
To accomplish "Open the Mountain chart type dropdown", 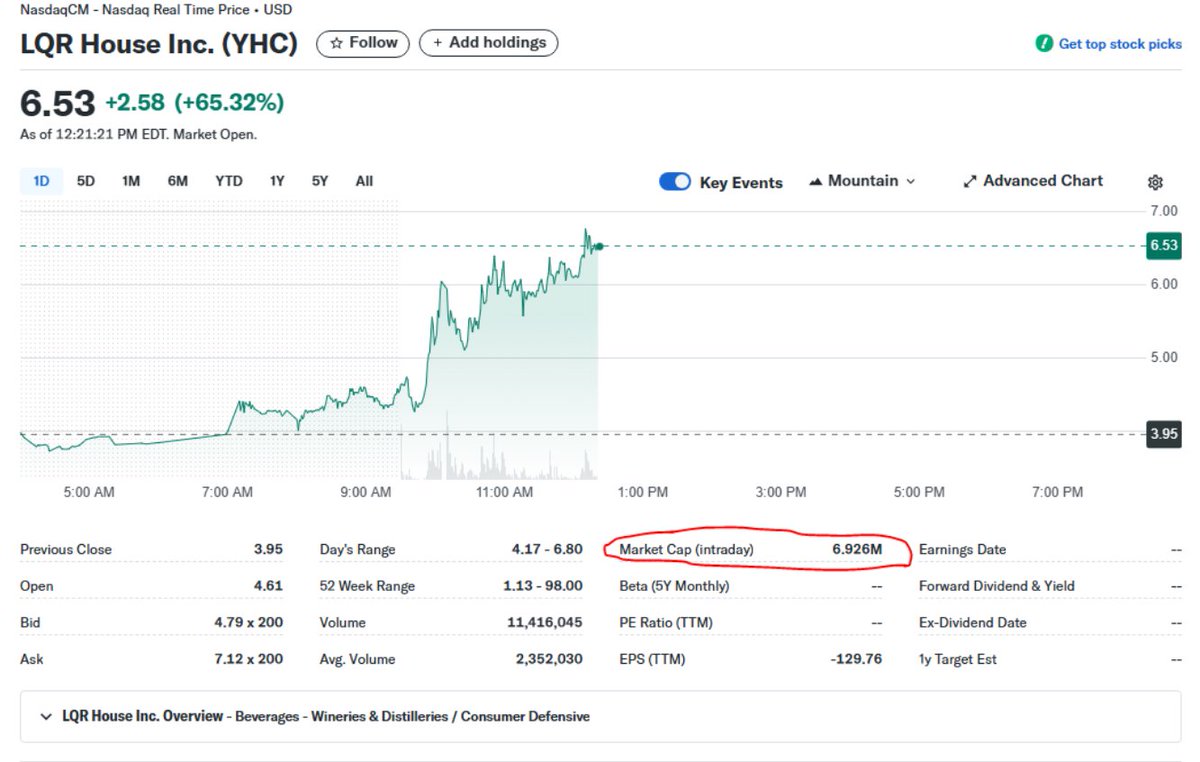I will (x=862, y=181).
